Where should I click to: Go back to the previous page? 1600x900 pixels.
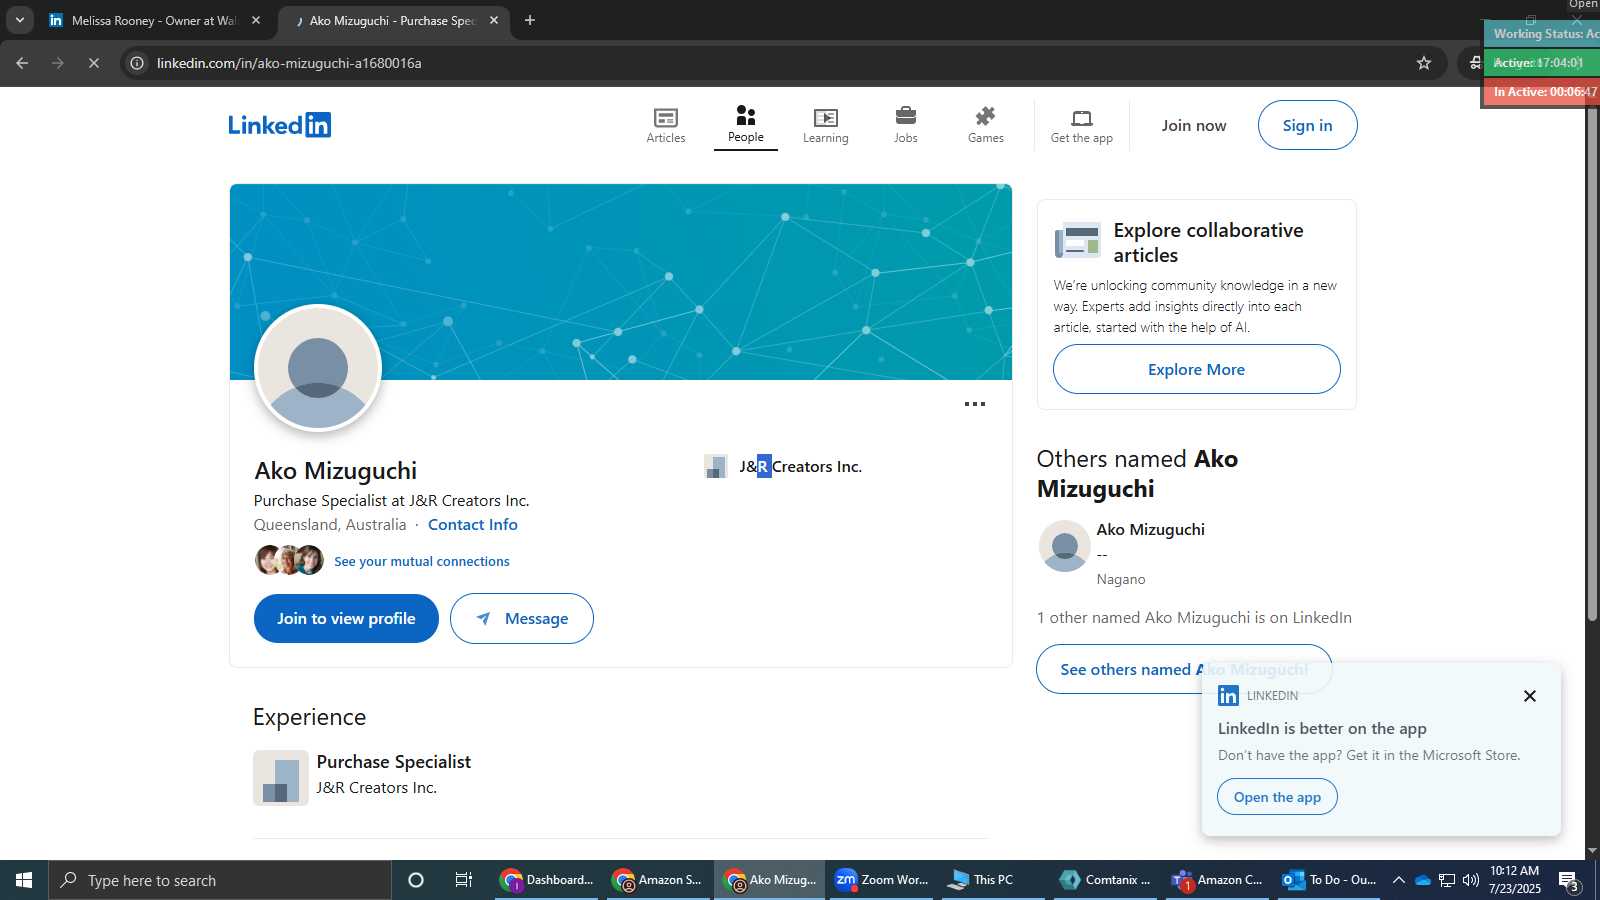[22, 63]
